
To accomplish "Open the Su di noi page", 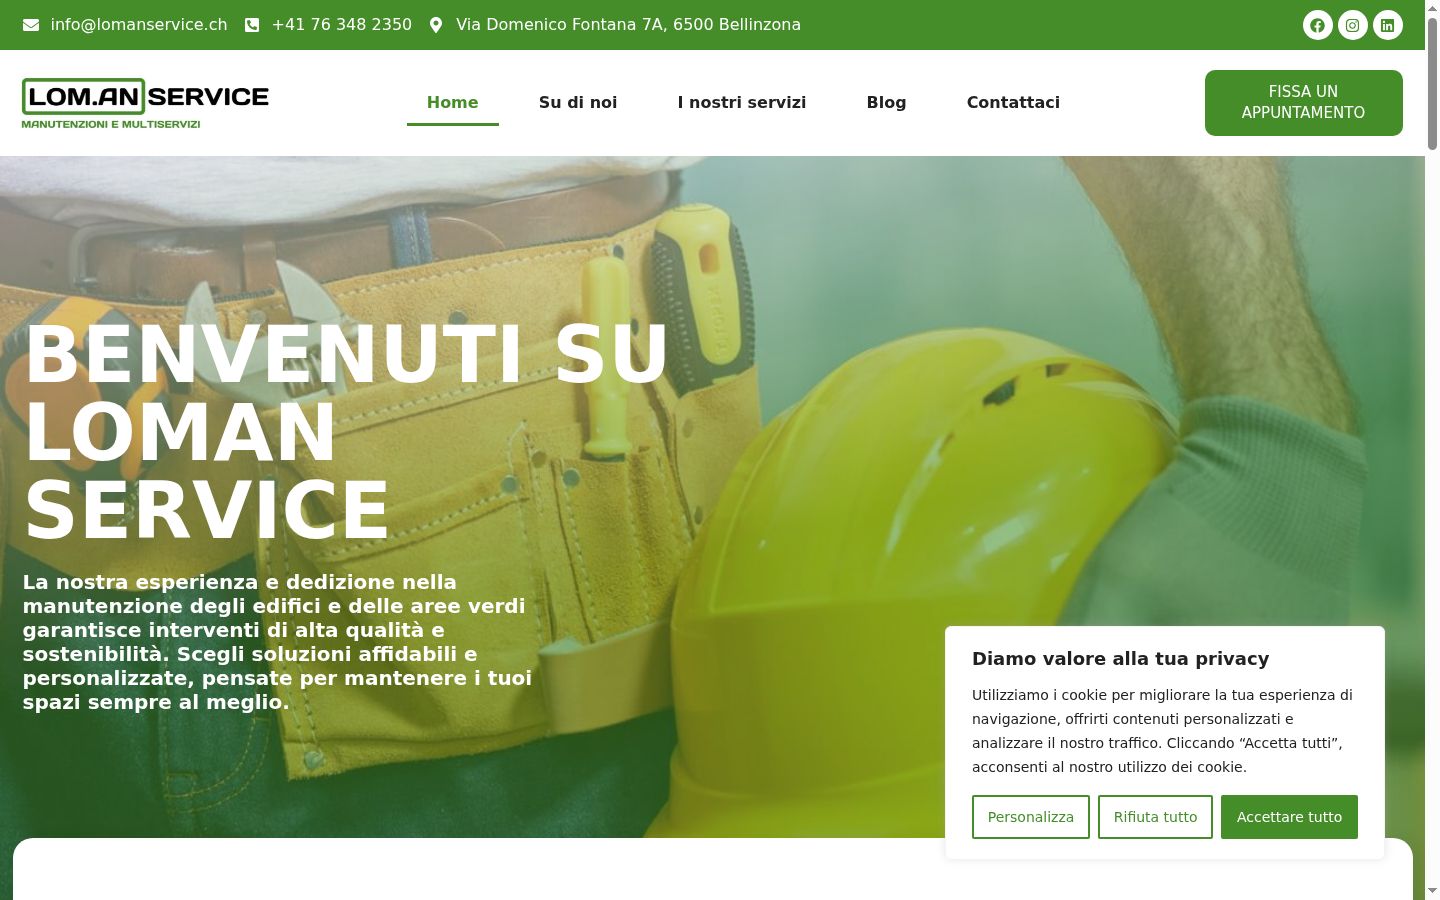I will tap(578, 102).
